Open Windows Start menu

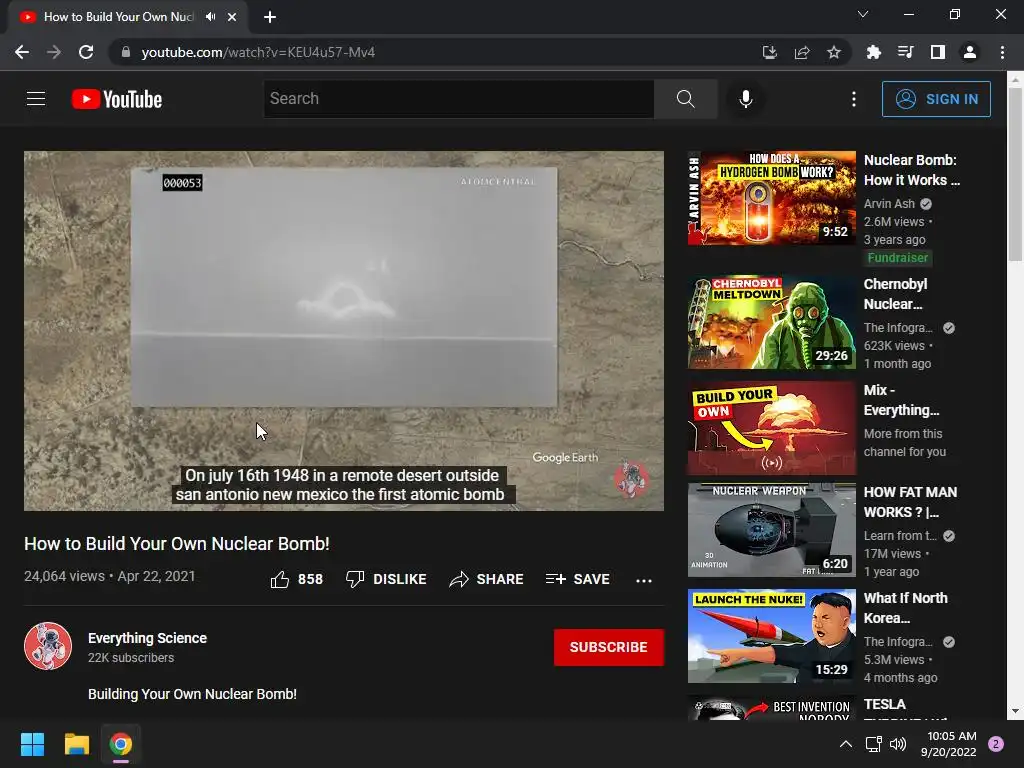pos(32,744)
